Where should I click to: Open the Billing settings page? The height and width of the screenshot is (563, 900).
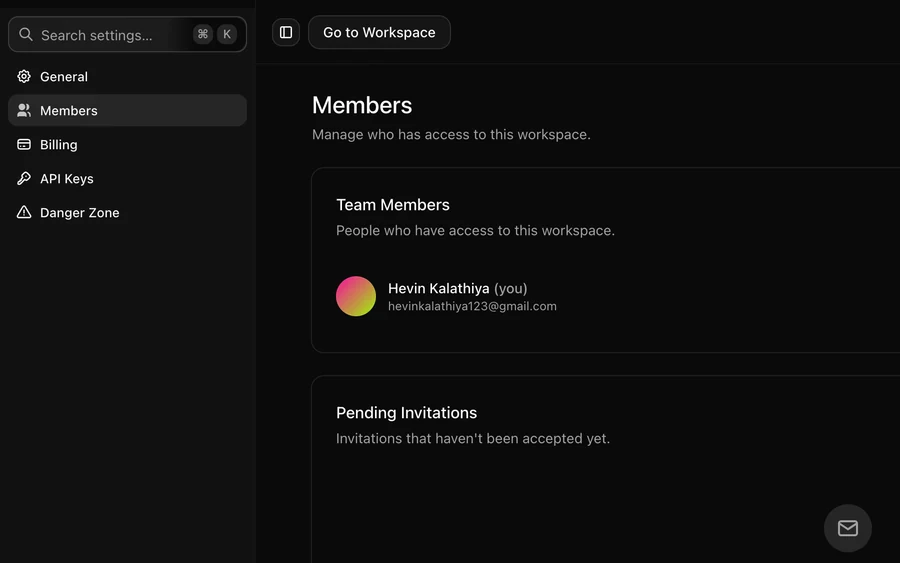coord(127,145)
